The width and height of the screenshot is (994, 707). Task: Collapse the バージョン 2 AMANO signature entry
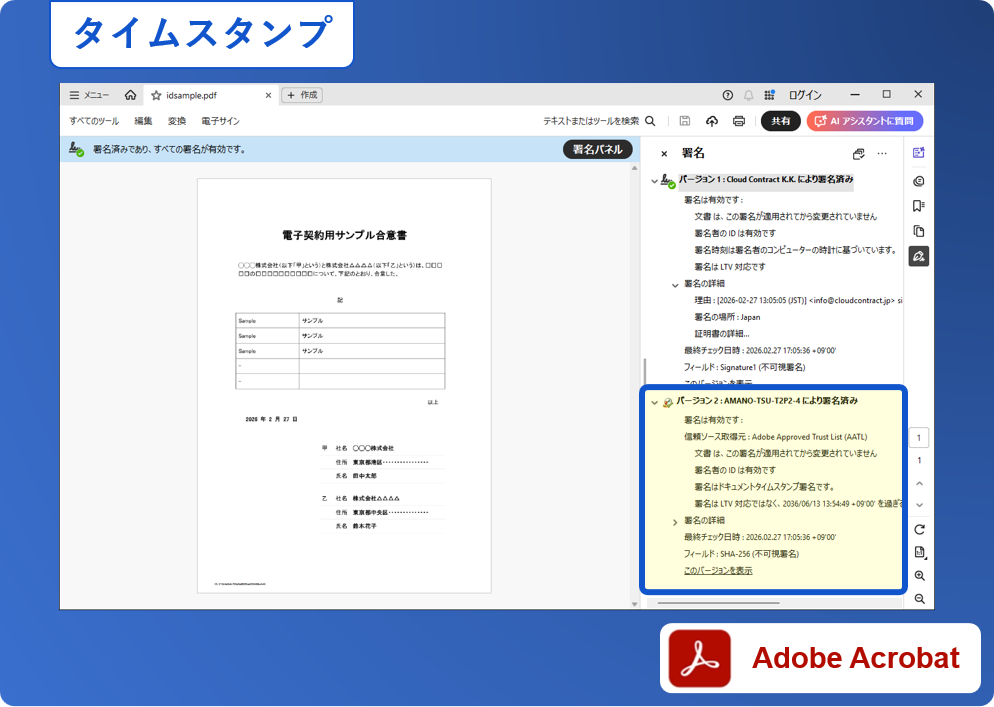tap(655, 402)
